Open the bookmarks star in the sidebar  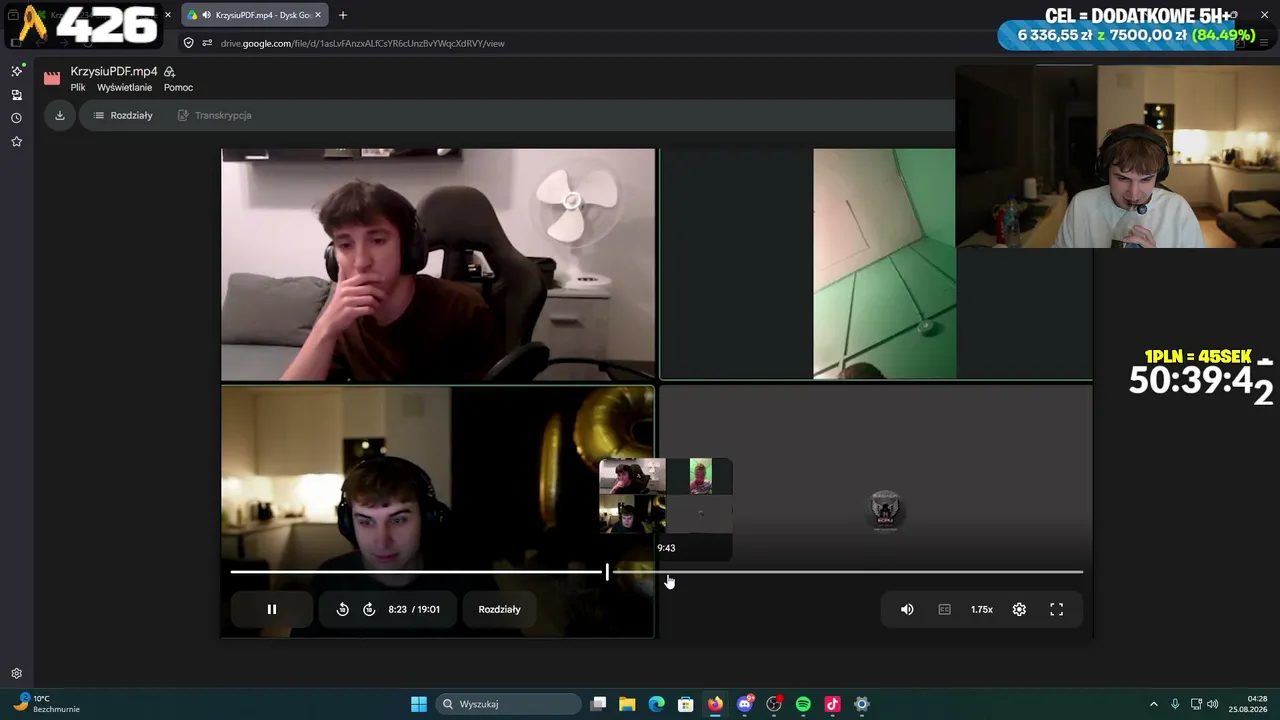(x=17, y=142)
